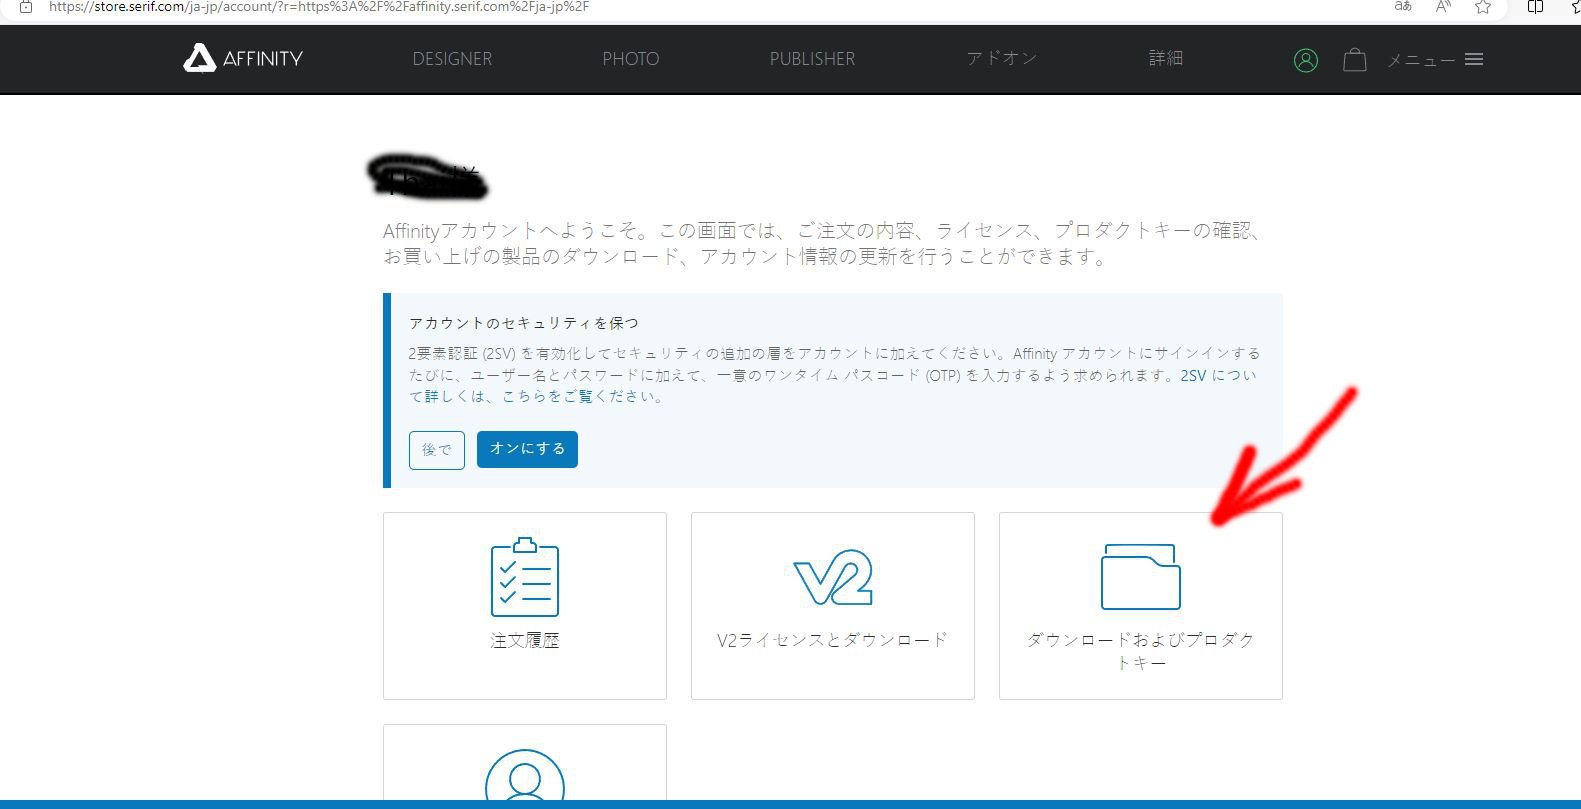Screen dimensions: 1581x809
Task: Open the account profile icon
Action: tap(1305, 60)
